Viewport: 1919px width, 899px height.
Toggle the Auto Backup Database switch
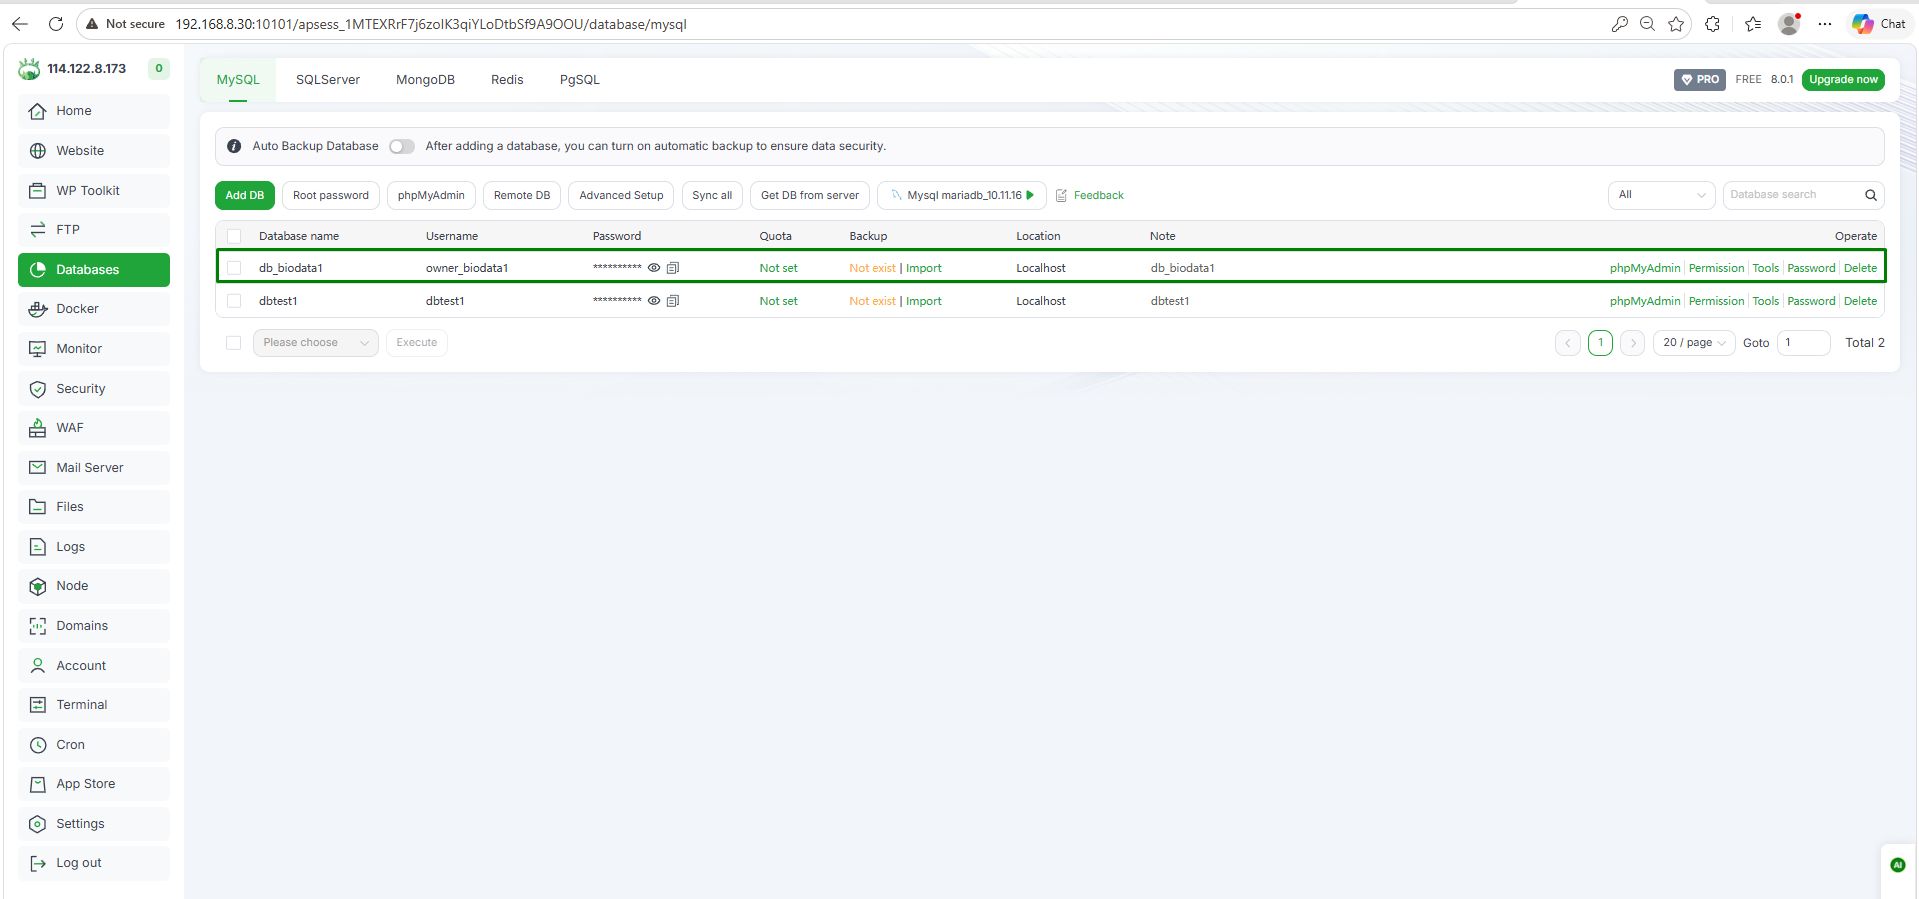402,146
